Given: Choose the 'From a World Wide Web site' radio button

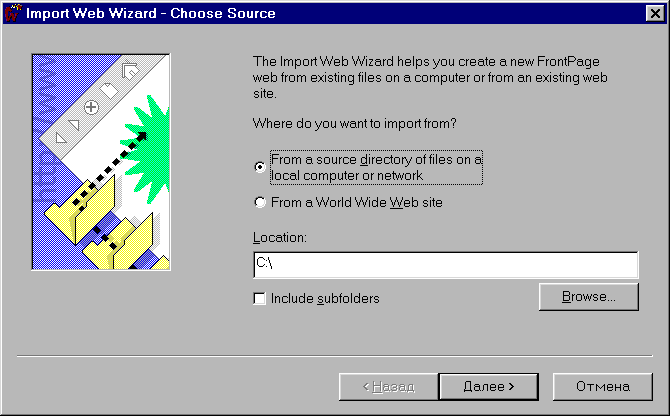Looking at the screenshot, I should point(260,202).
